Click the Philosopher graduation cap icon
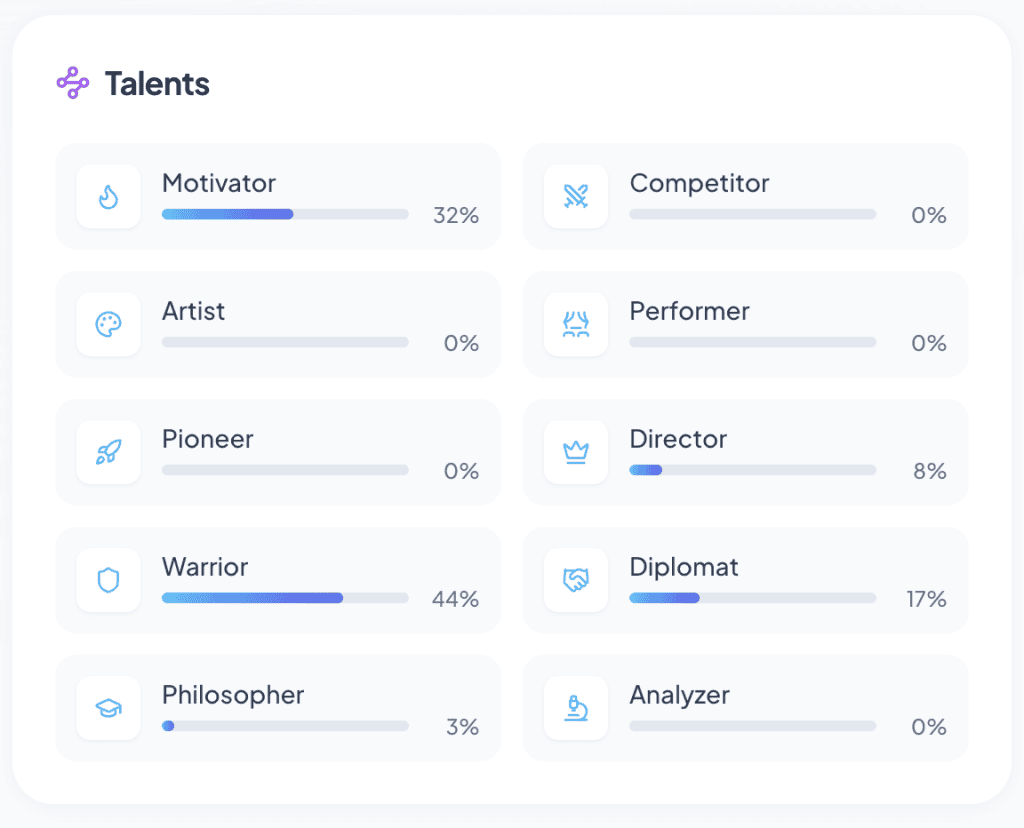 click(108, 708)
